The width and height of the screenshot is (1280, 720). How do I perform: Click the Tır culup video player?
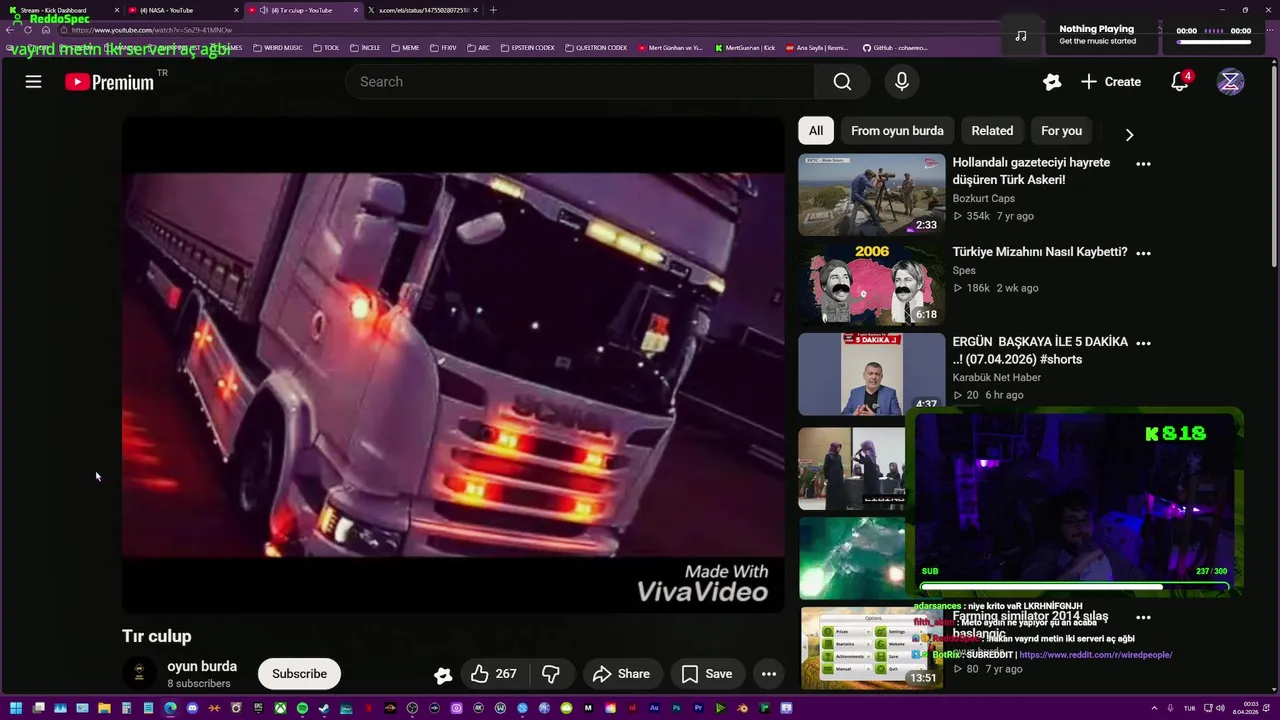(x=453, y=365)
